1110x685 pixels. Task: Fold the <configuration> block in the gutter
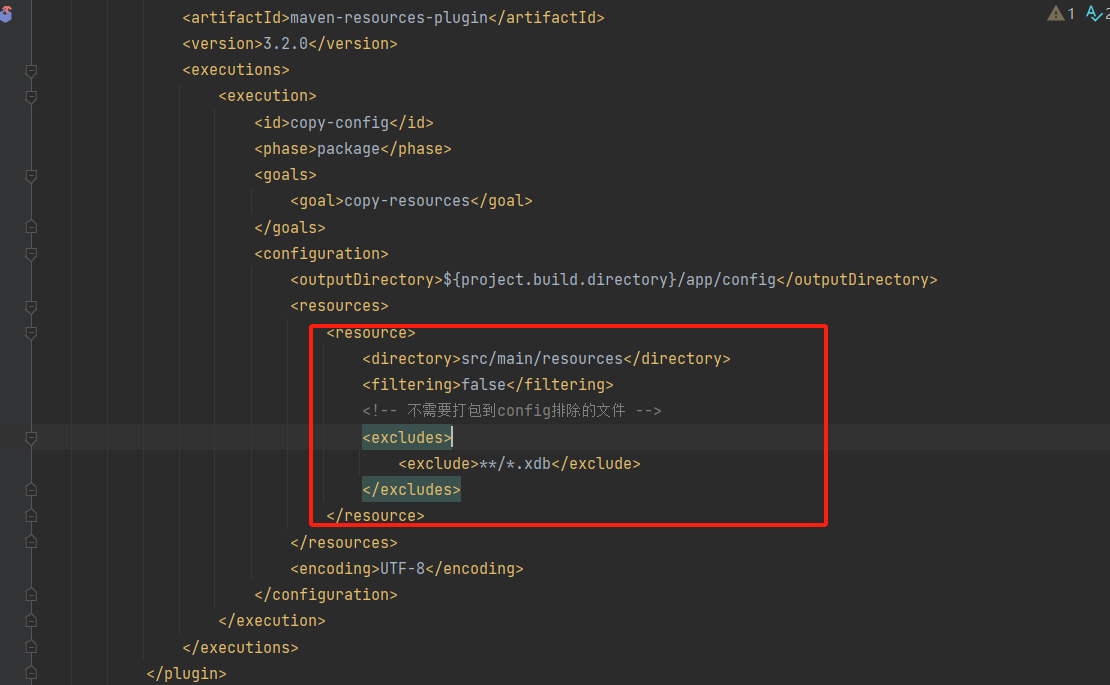click(31, 254)
